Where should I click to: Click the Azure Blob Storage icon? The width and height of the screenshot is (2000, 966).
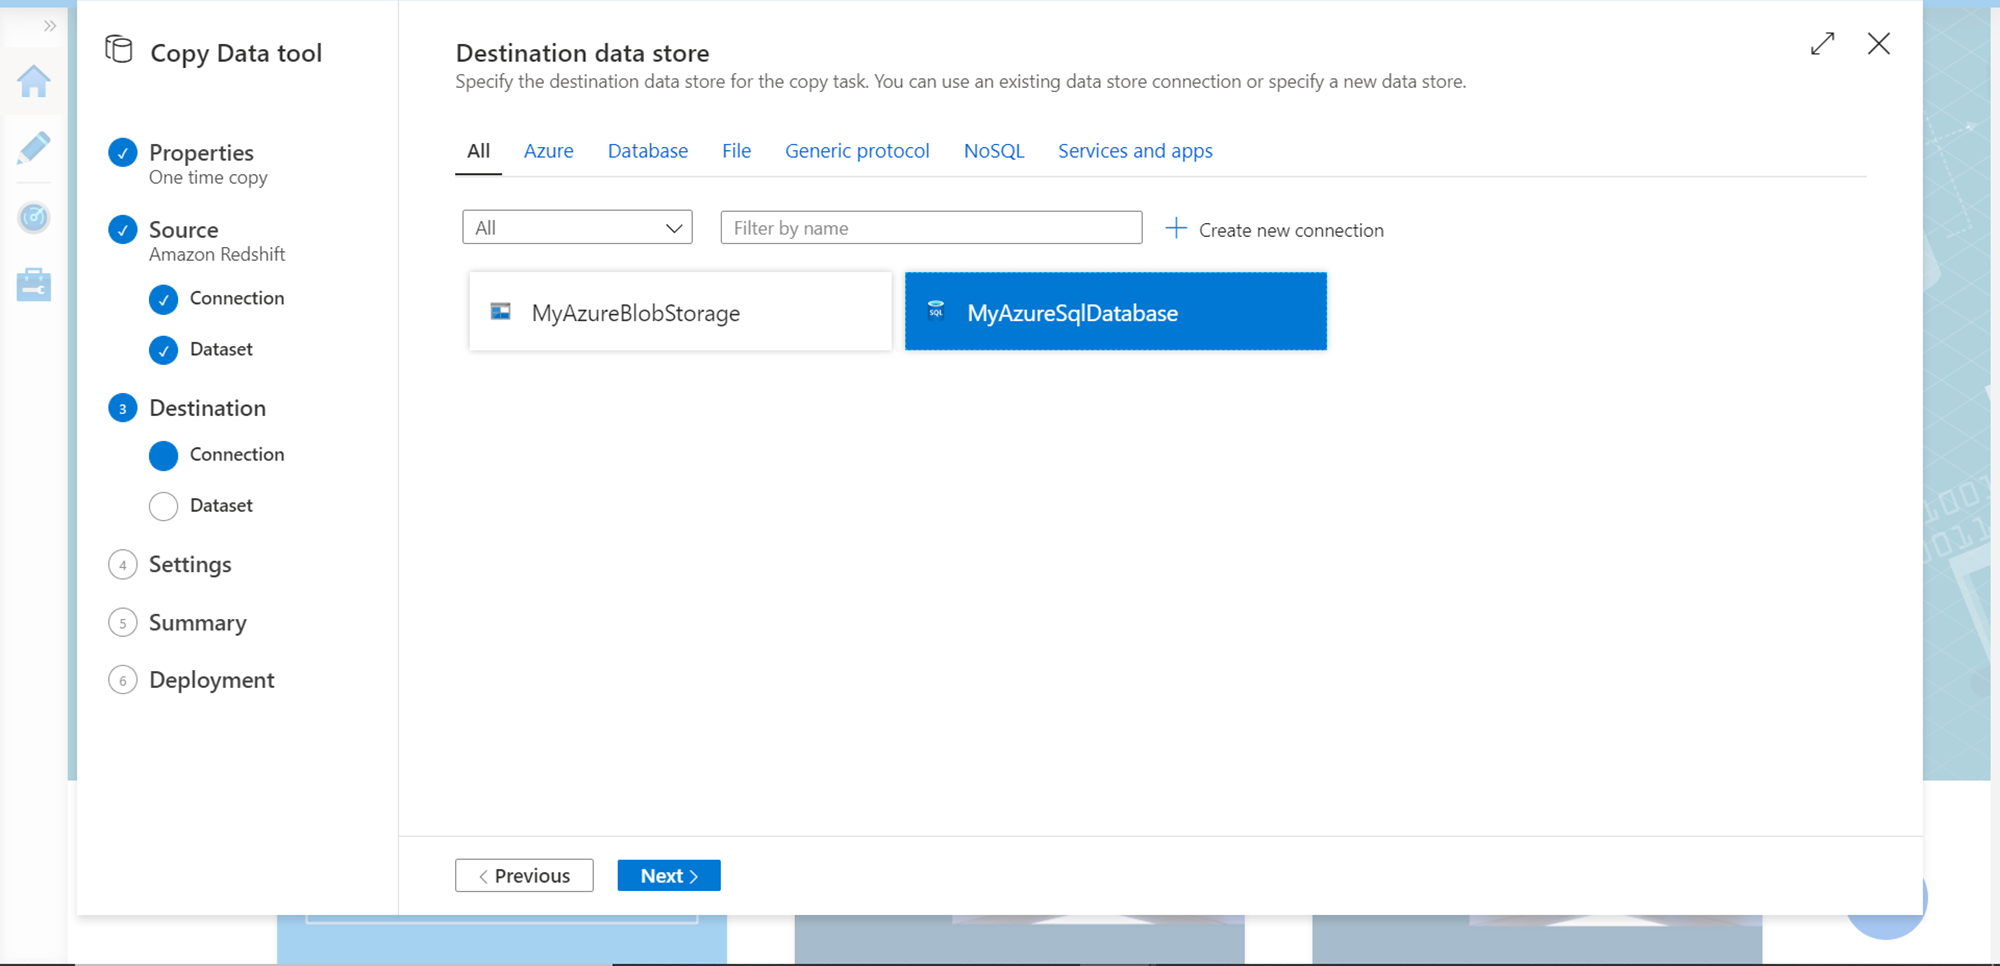(501, 312)
